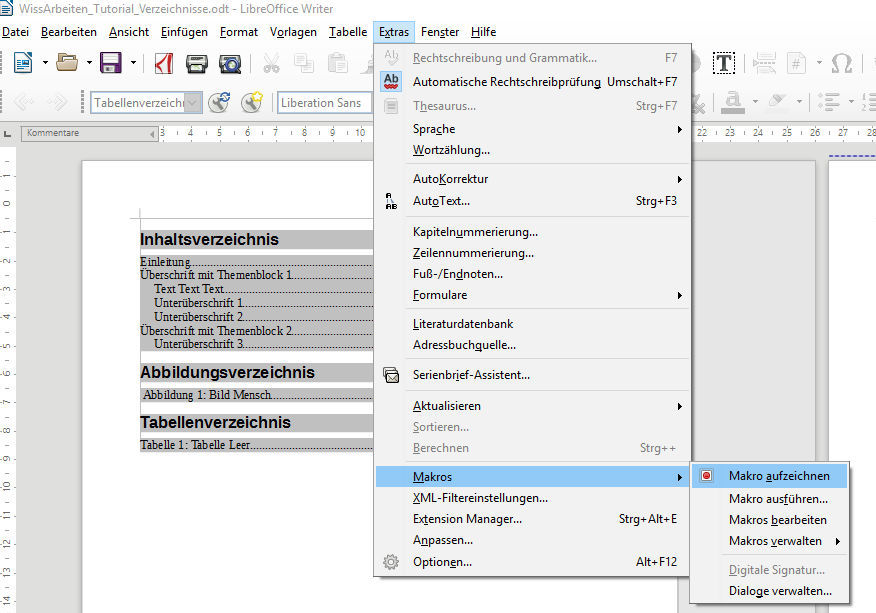Screen dimensions: 876x613
Task: Click the New Style wrench-with-star icon
Action: click(x=252, y=102)
